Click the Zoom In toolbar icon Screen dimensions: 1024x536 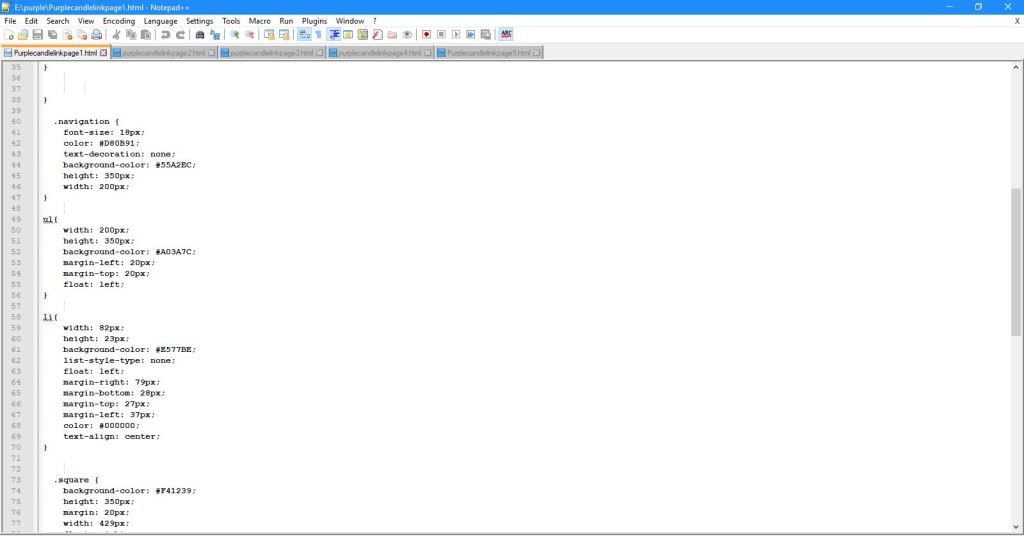235,34
